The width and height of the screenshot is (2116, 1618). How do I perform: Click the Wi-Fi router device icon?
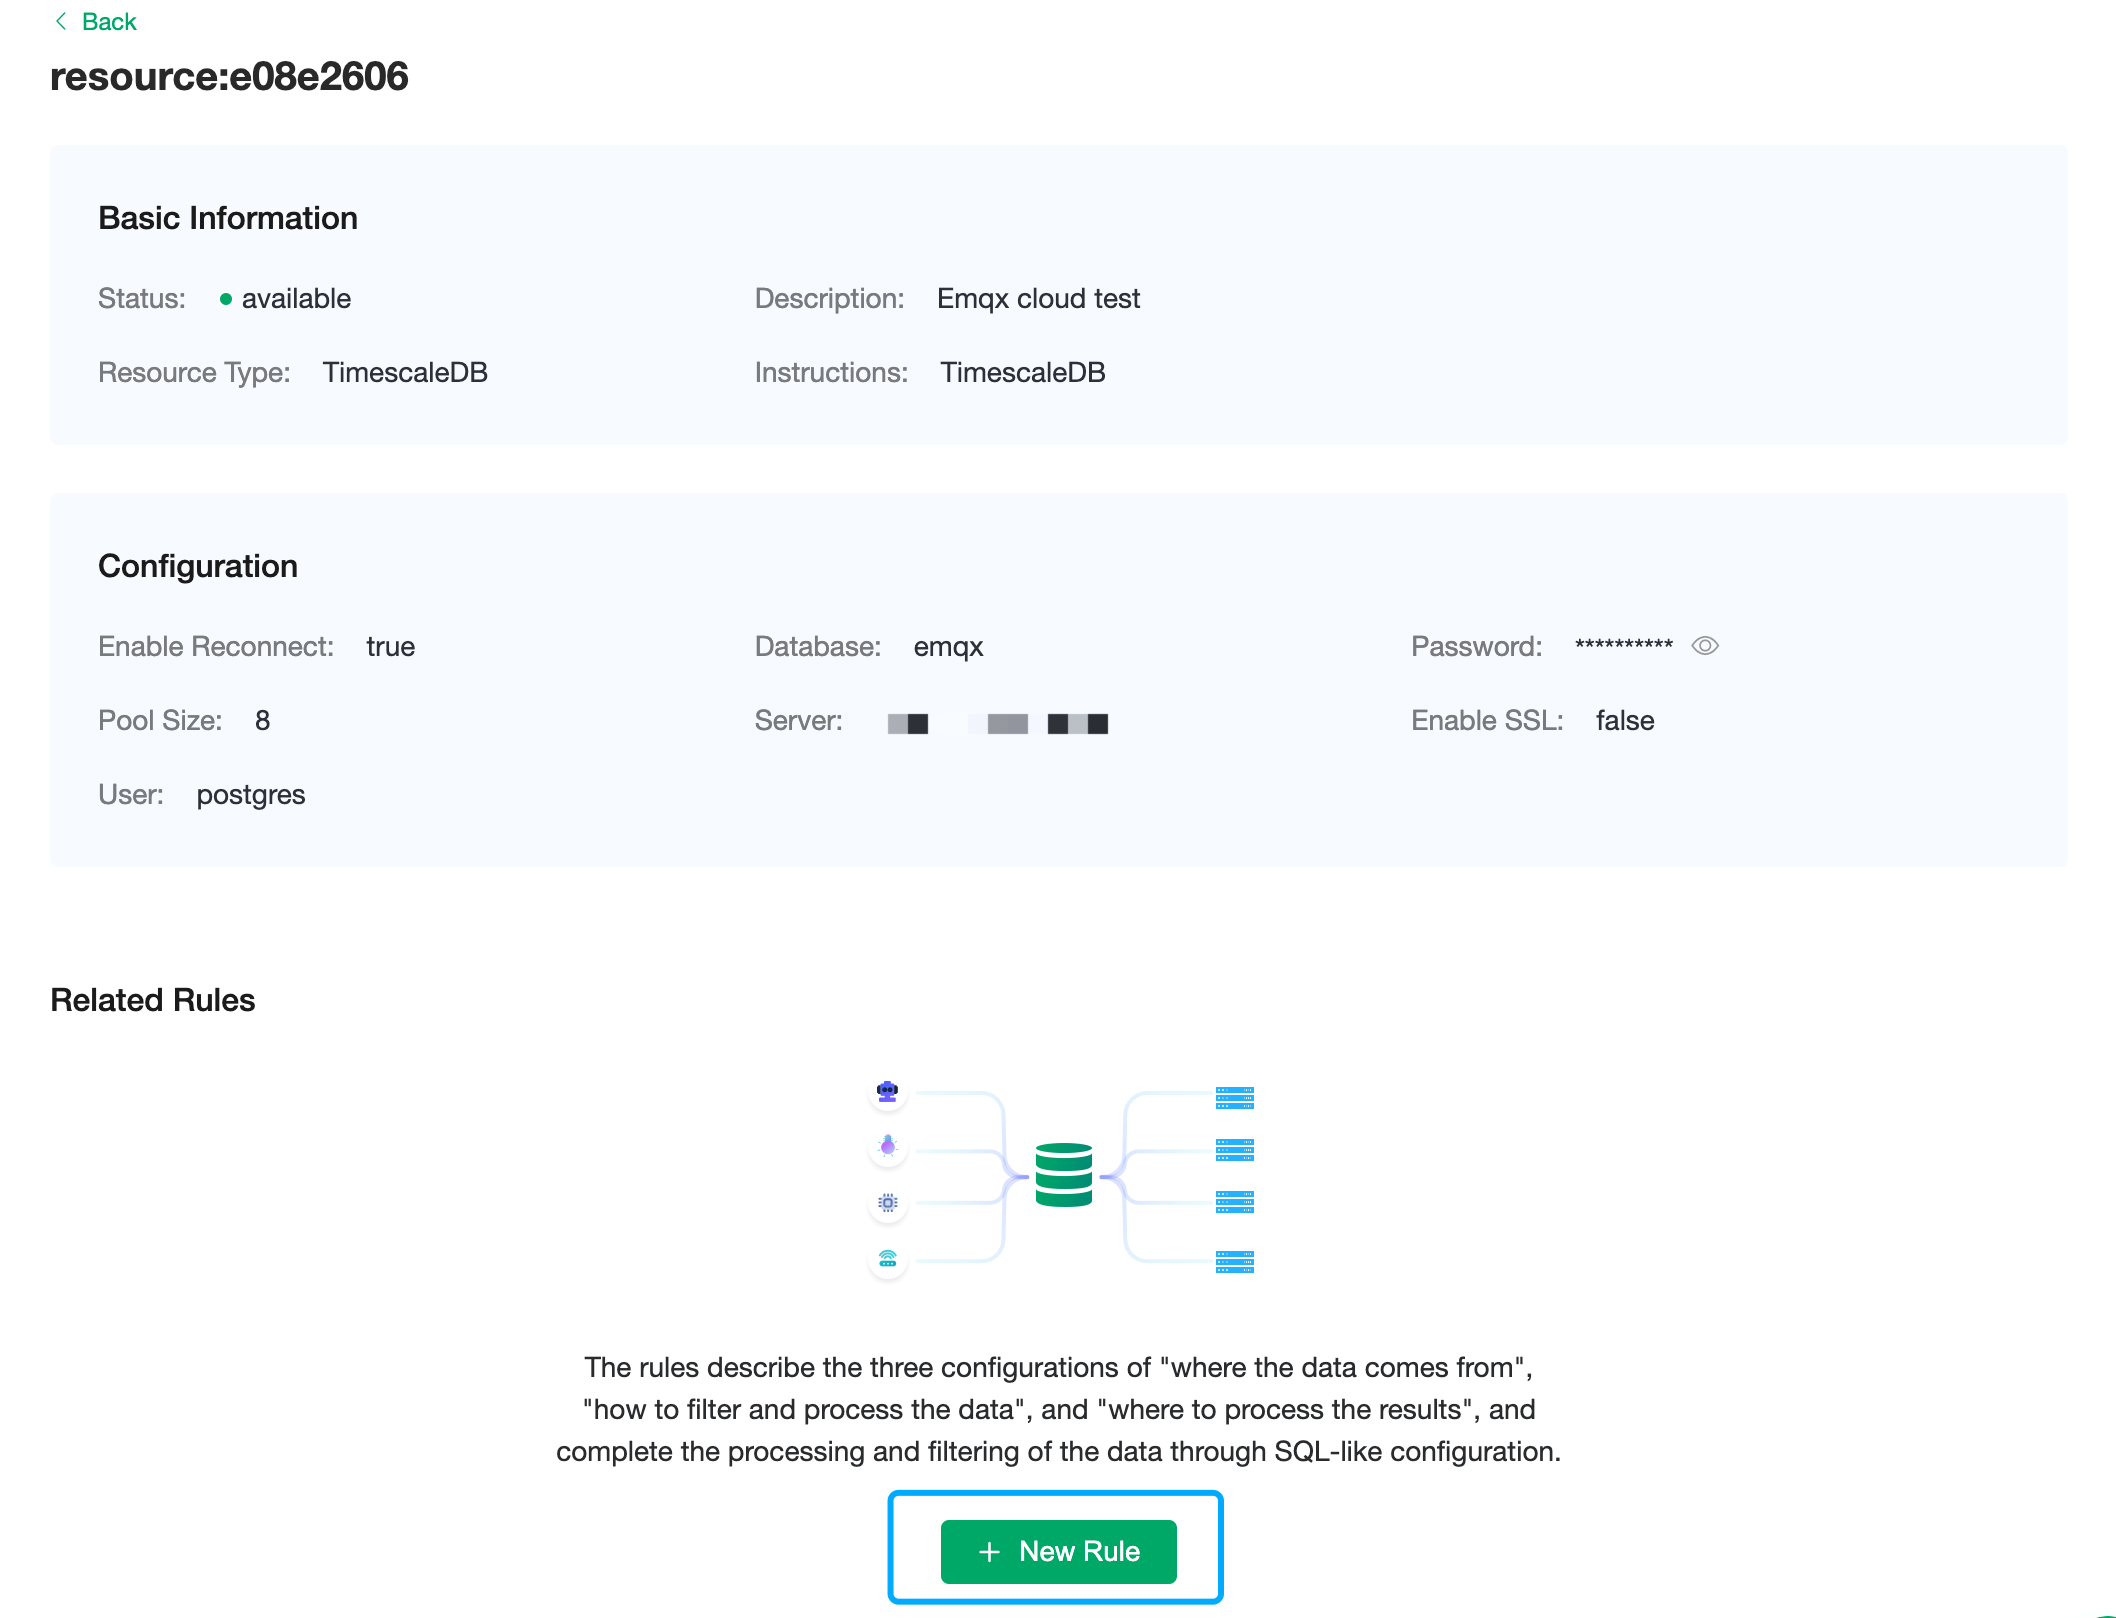887,1259
